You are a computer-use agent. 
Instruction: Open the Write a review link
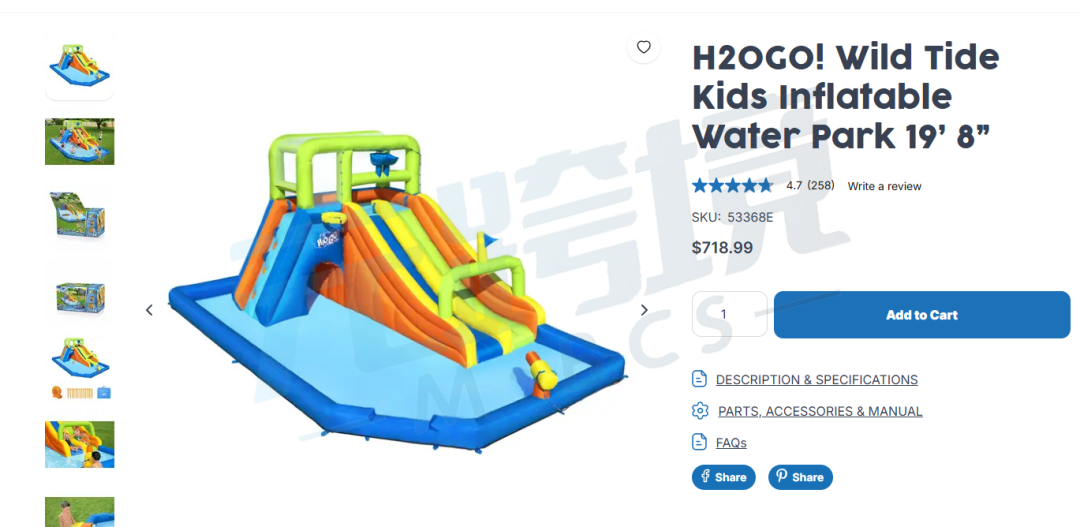pos(884,186)
